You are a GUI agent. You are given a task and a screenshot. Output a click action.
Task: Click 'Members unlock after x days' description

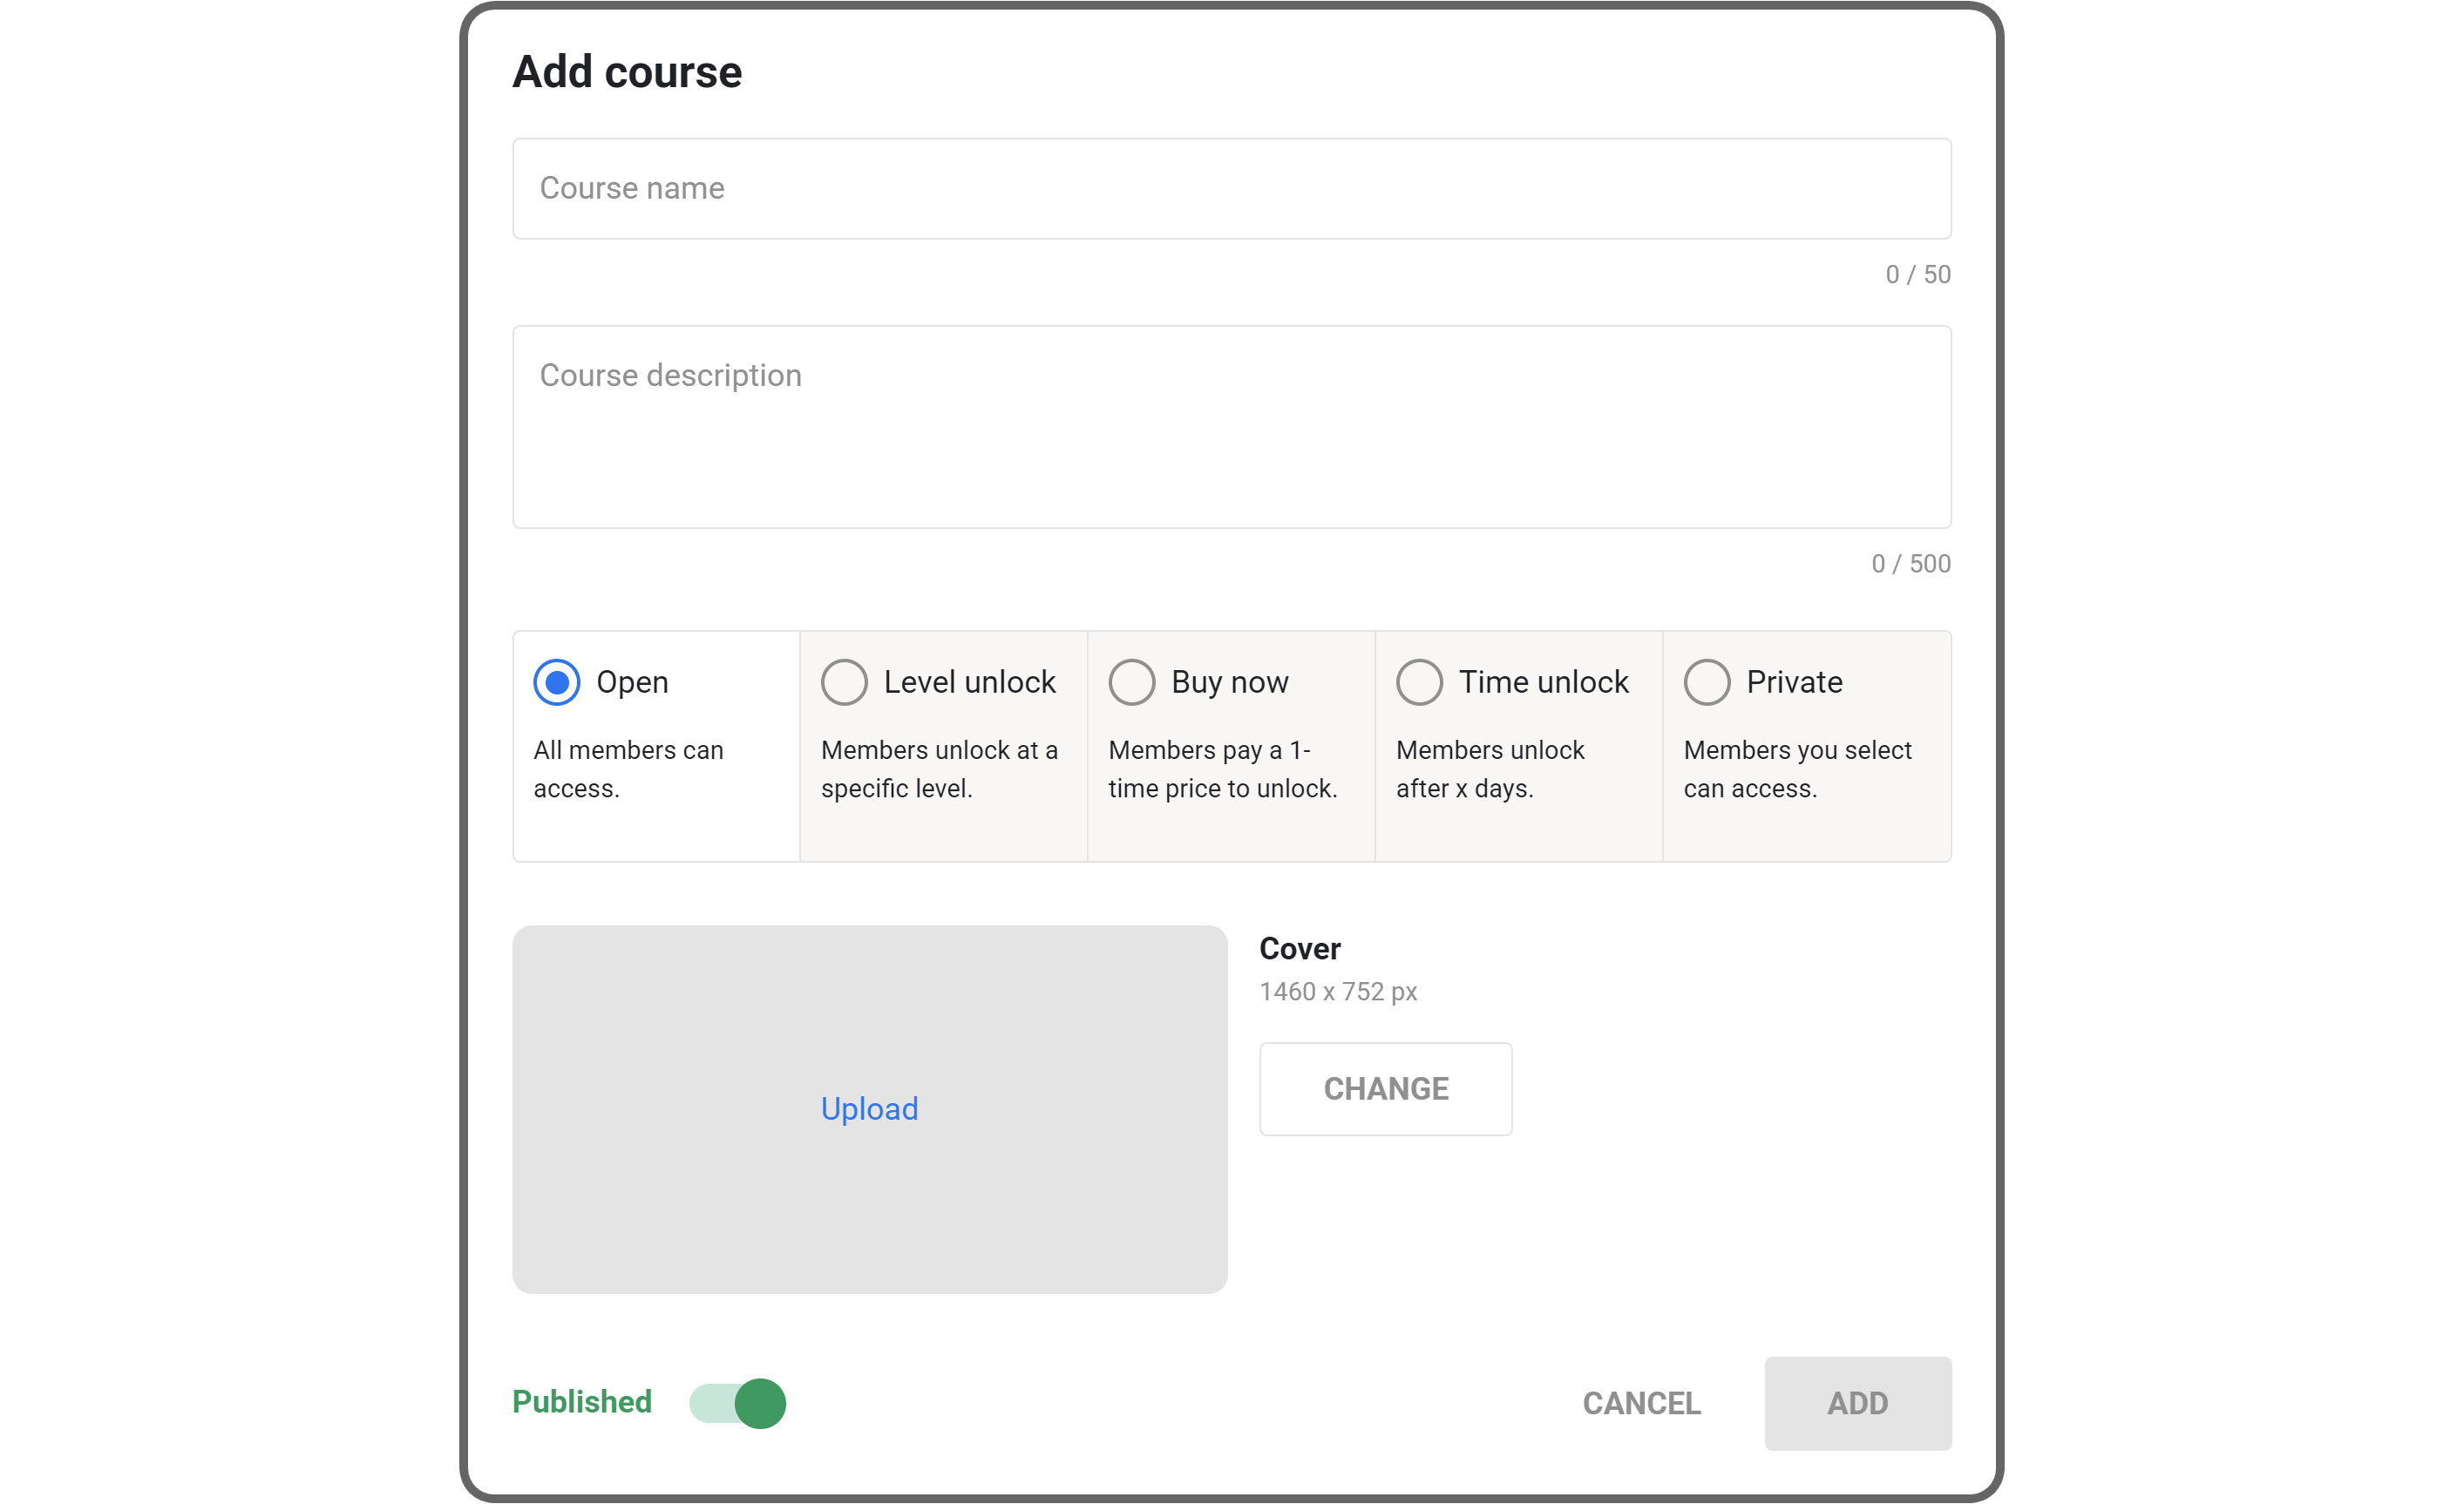click(1490, 769)
